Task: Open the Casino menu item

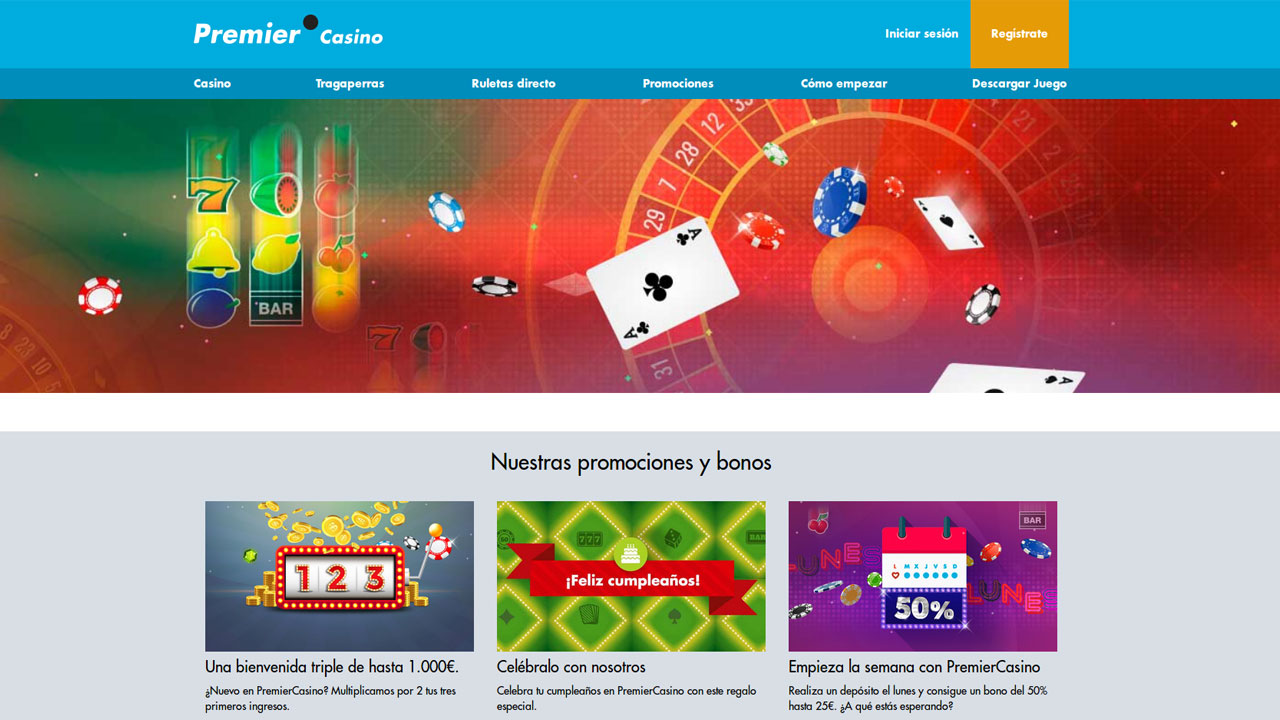Action: point(212,84)
